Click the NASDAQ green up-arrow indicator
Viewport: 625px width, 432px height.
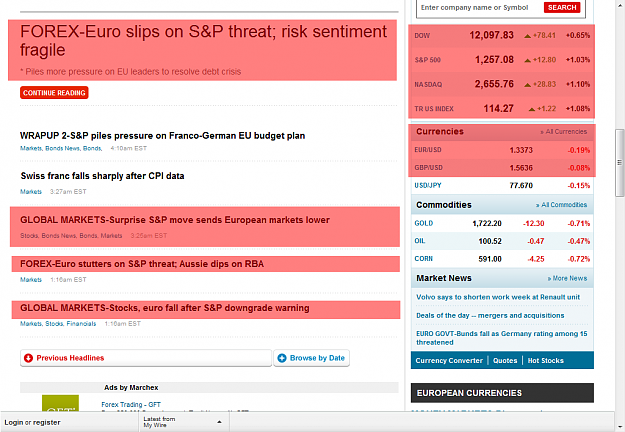coord(527,84)
